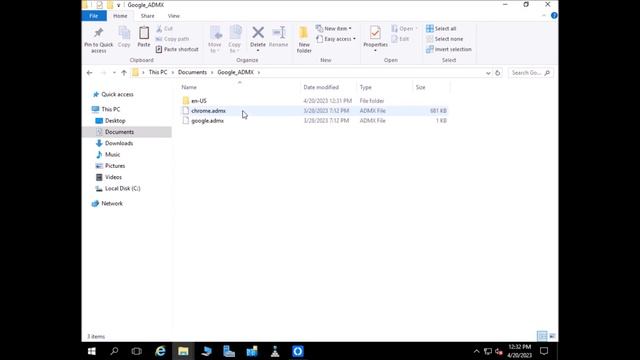Expand the address bar history dropdown
640x360 pixels.
tap(488, 73)
